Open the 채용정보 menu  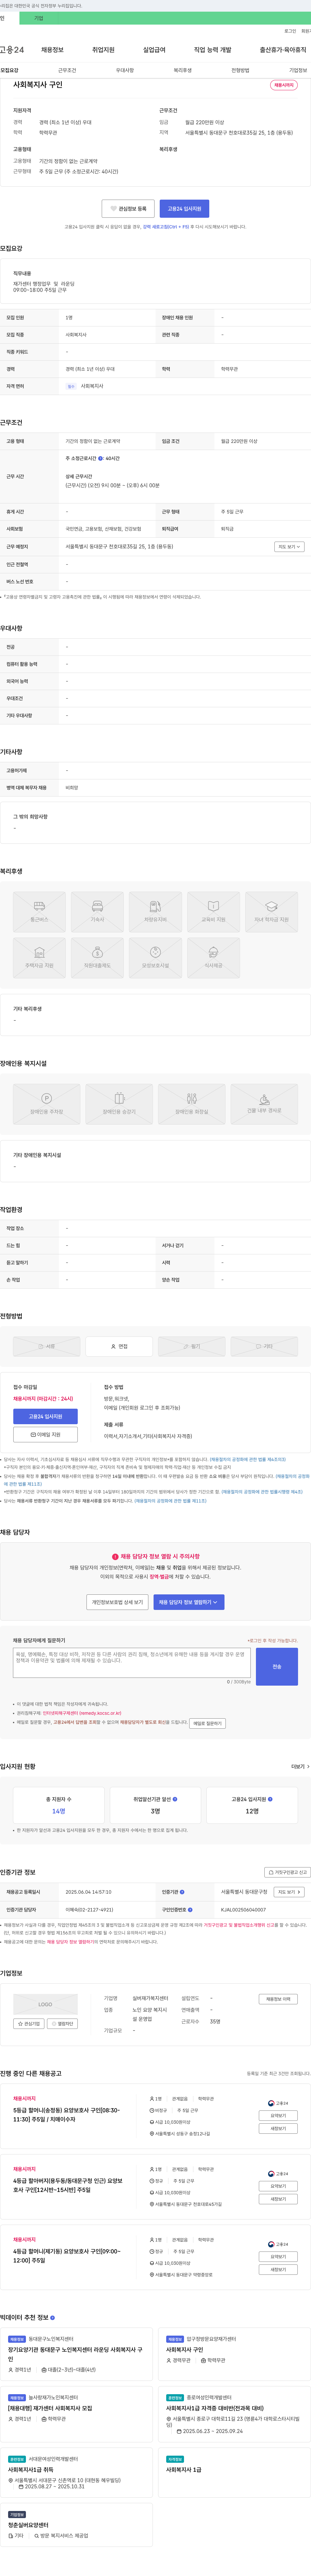click(x=52, y=50)
